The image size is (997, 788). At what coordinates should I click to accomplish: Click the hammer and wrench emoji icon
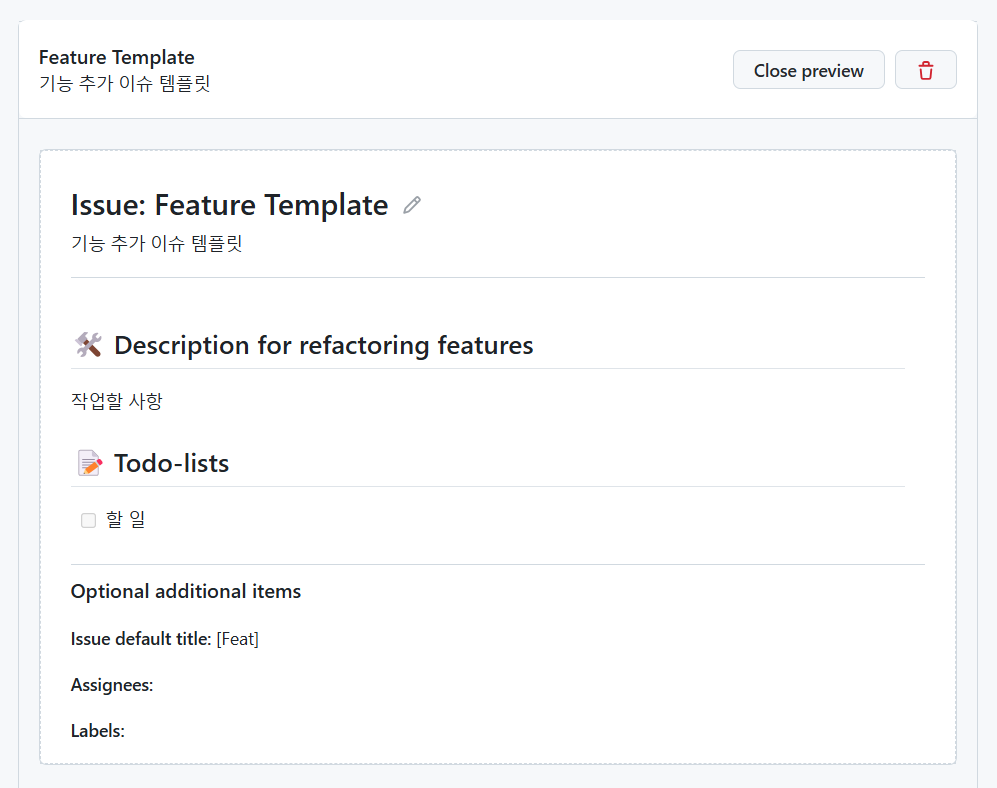[88, 345]
